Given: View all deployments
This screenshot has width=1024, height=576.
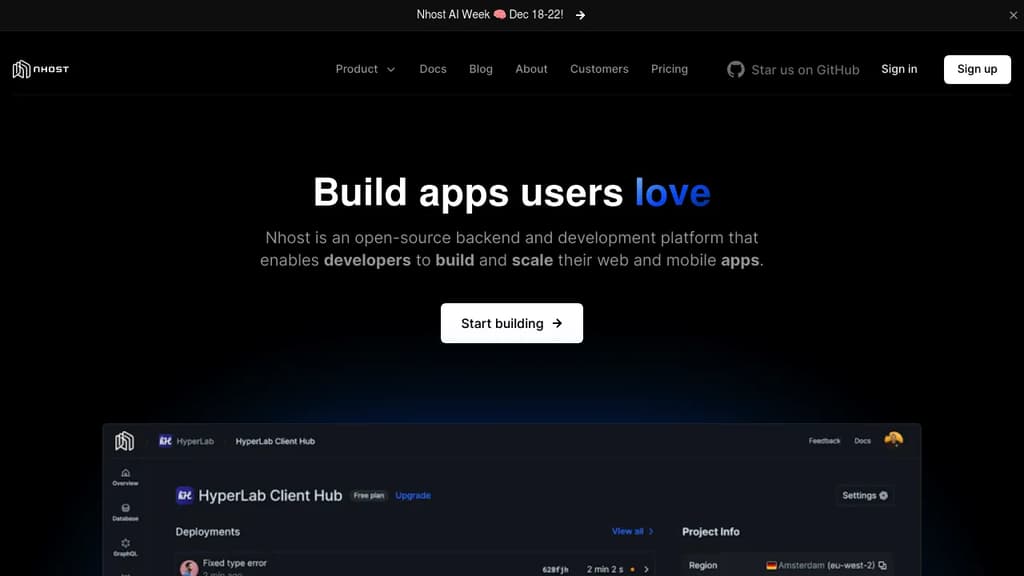Looking at the screenshot, I should [630, 531].
